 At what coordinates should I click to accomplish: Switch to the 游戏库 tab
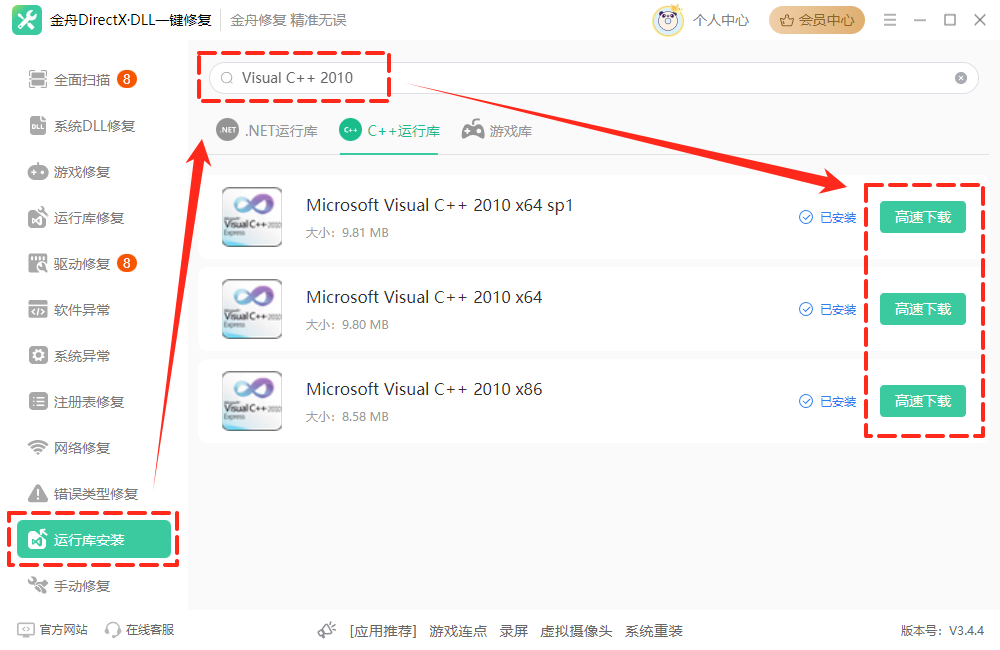pyautogui.click(x=497, y=131)
